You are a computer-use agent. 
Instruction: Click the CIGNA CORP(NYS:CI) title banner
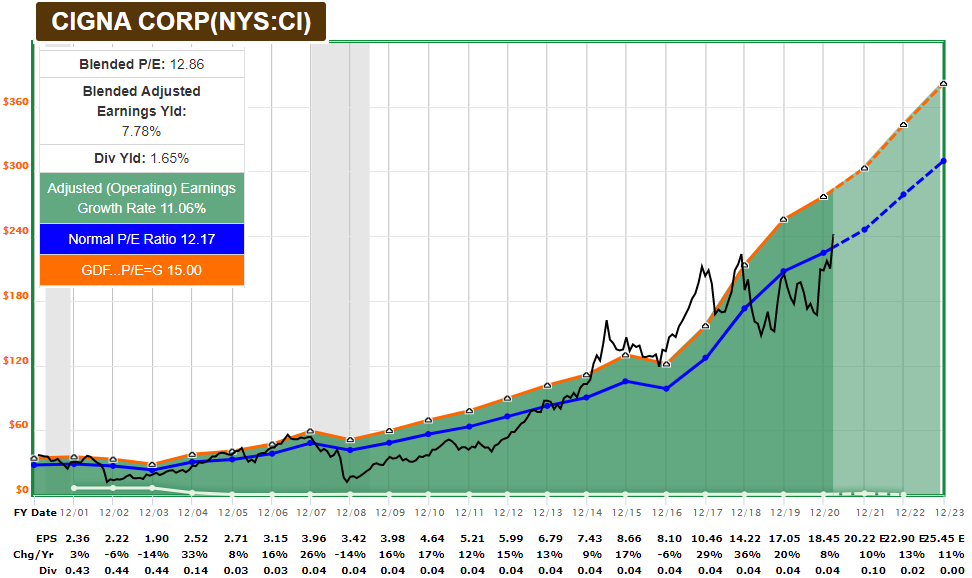[181, 21]
